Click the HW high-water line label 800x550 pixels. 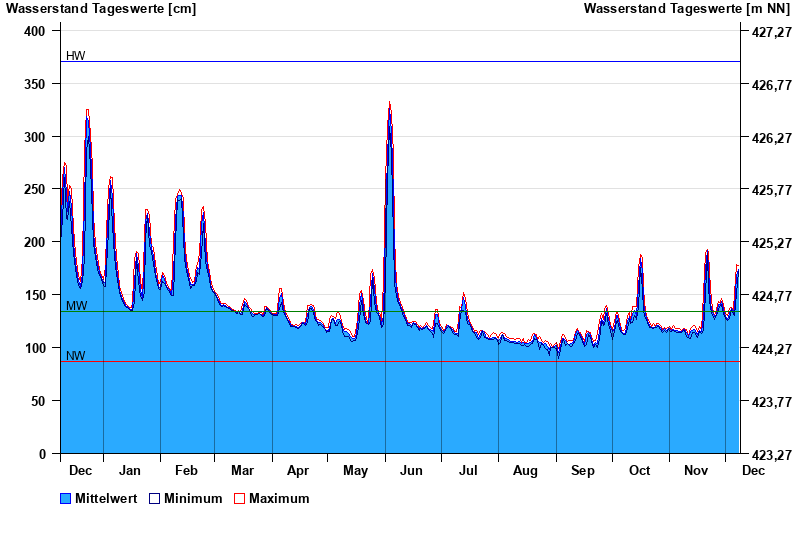click(76, 56)
